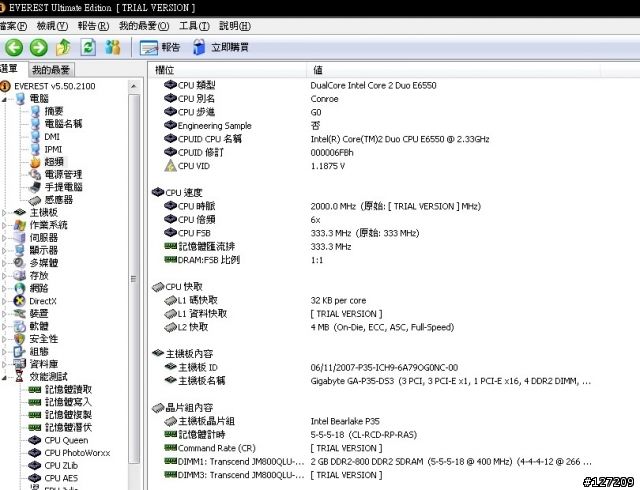Click the 資料庫 database icon
The image size is (640, 490).
pos(19,364)
